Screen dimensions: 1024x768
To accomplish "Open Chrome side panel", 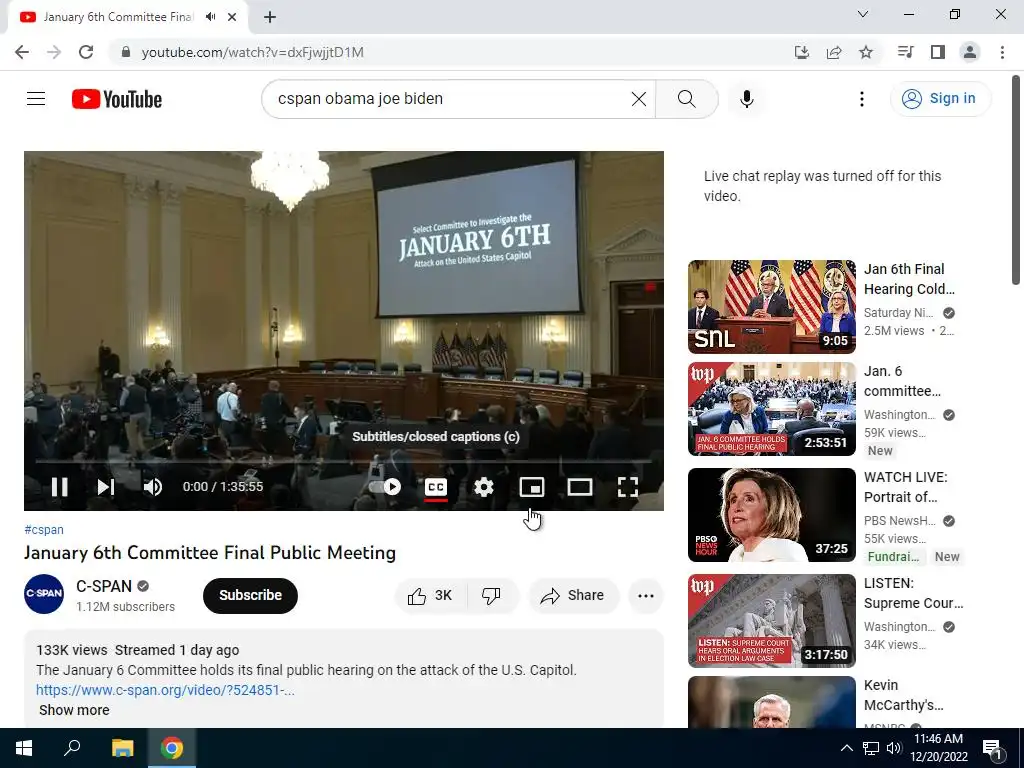I will click(937, 52).
